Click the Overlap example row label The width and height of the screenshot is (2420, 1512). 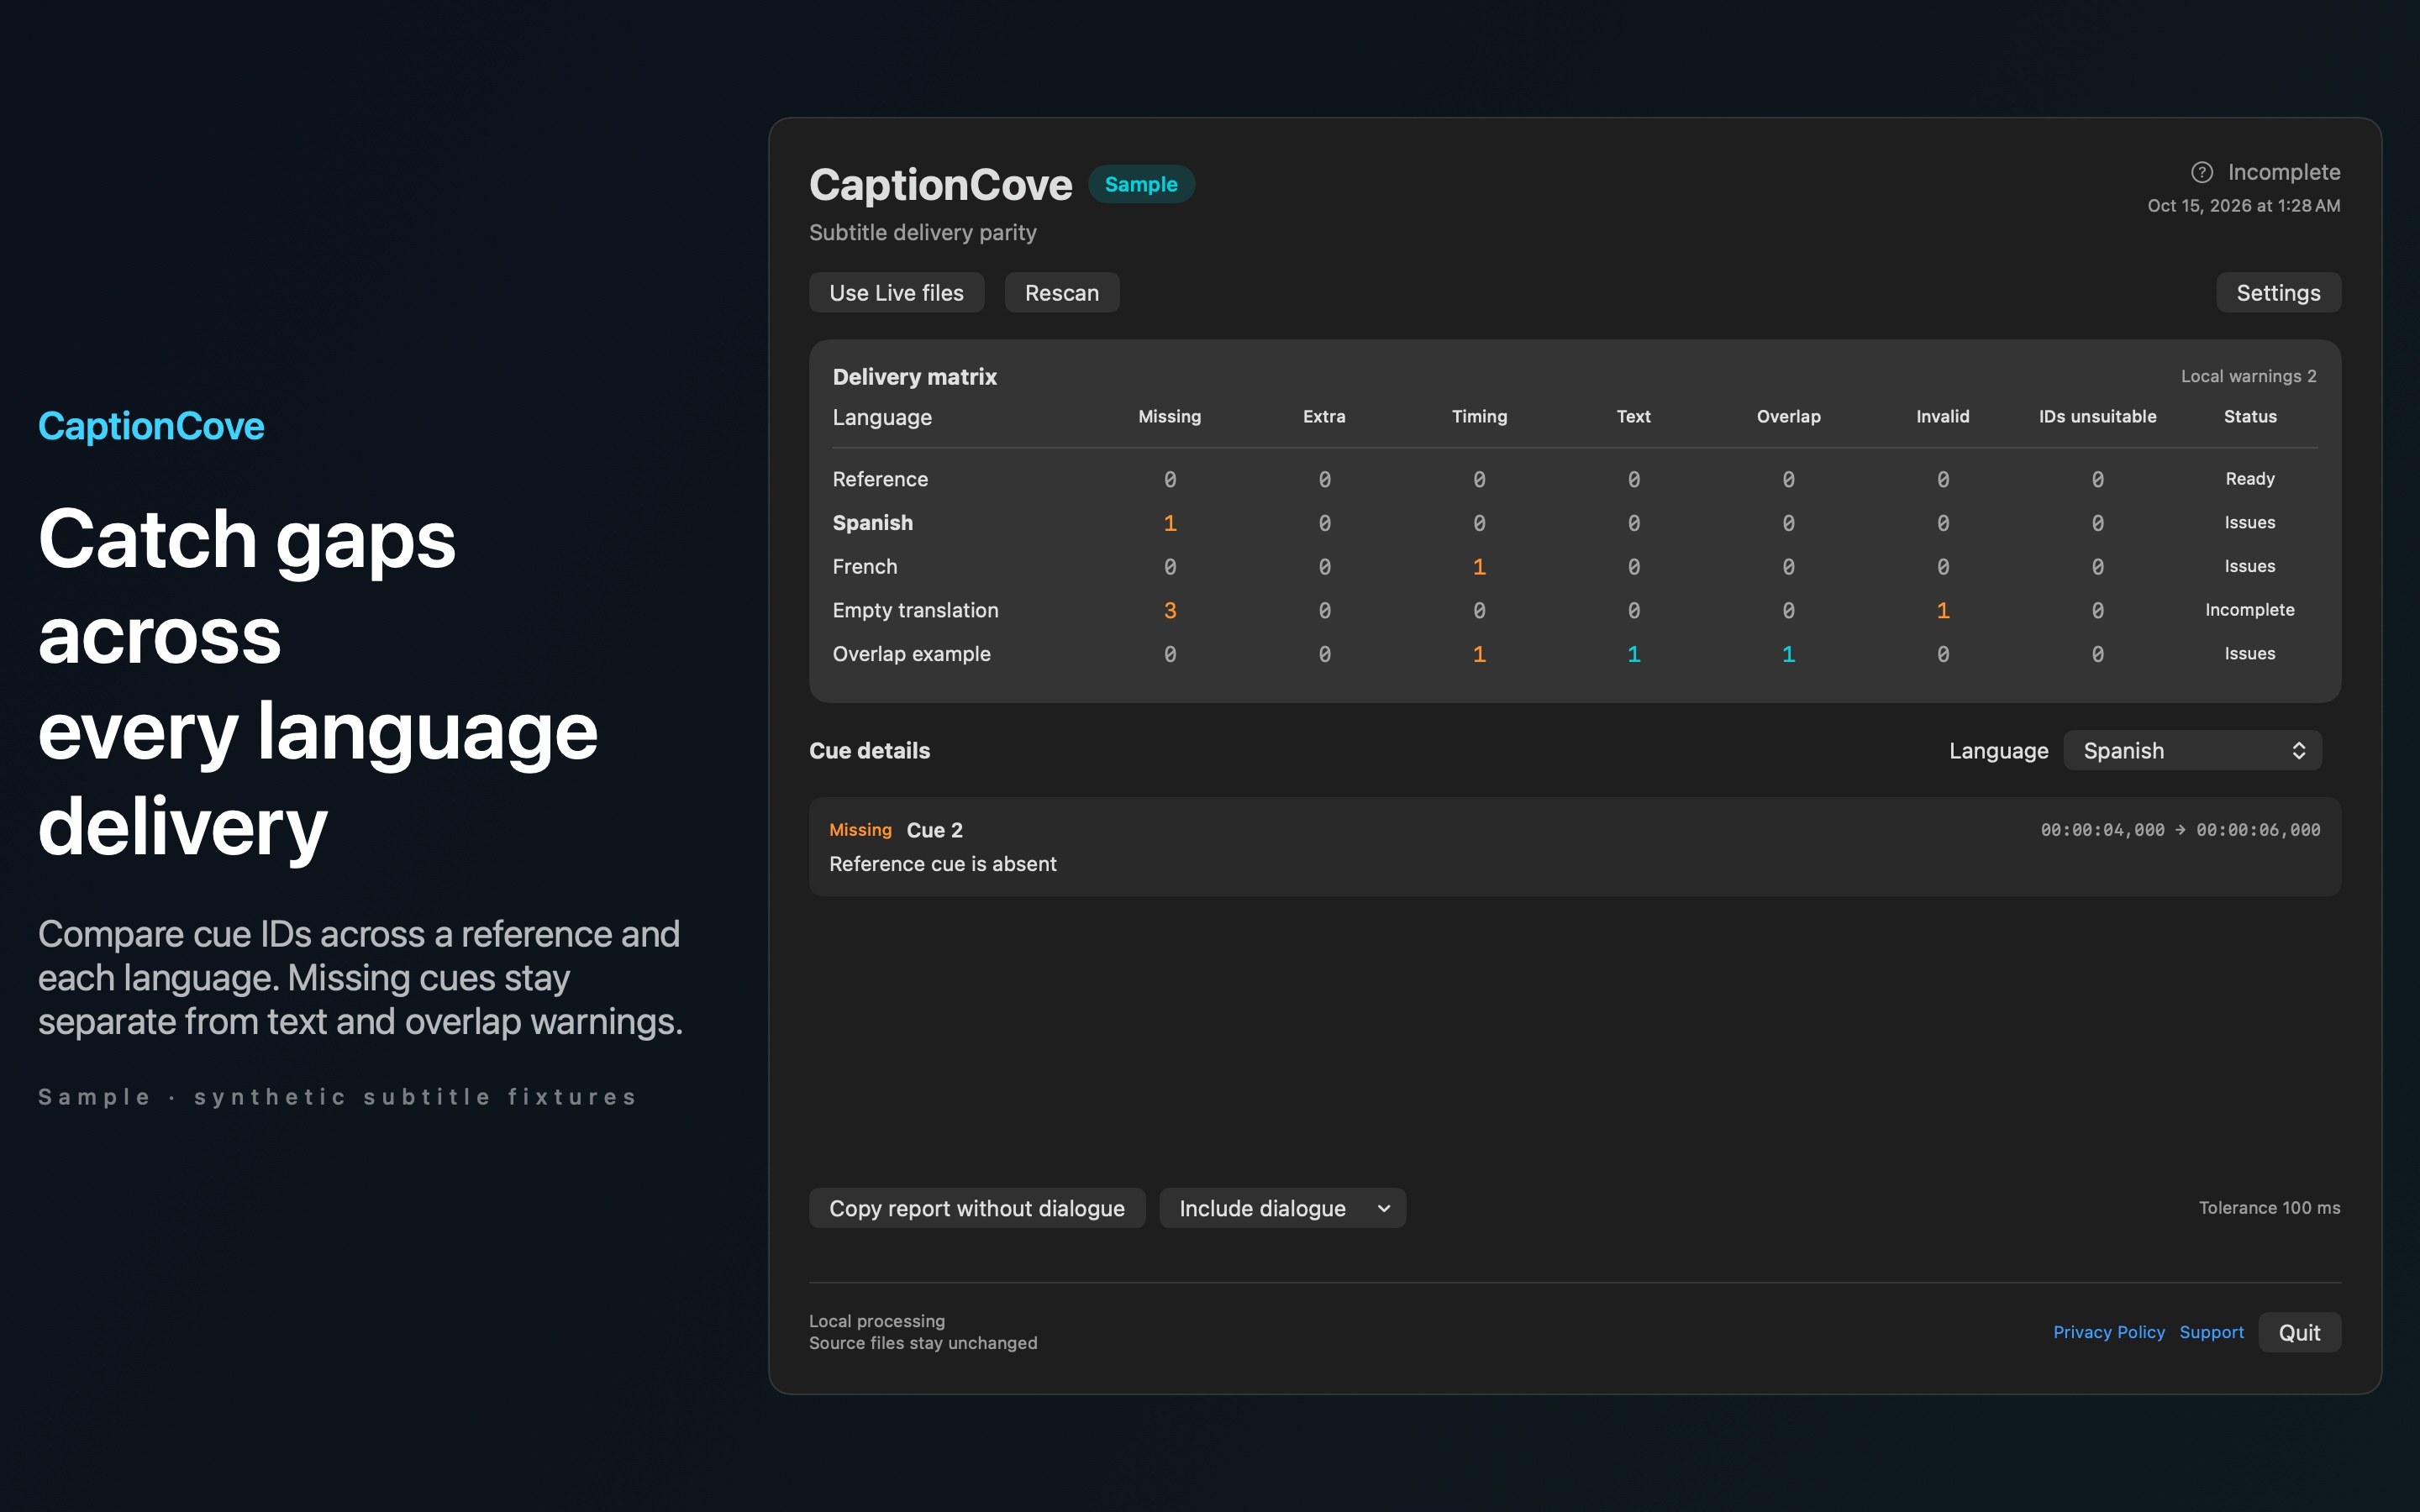click(911, 654)
